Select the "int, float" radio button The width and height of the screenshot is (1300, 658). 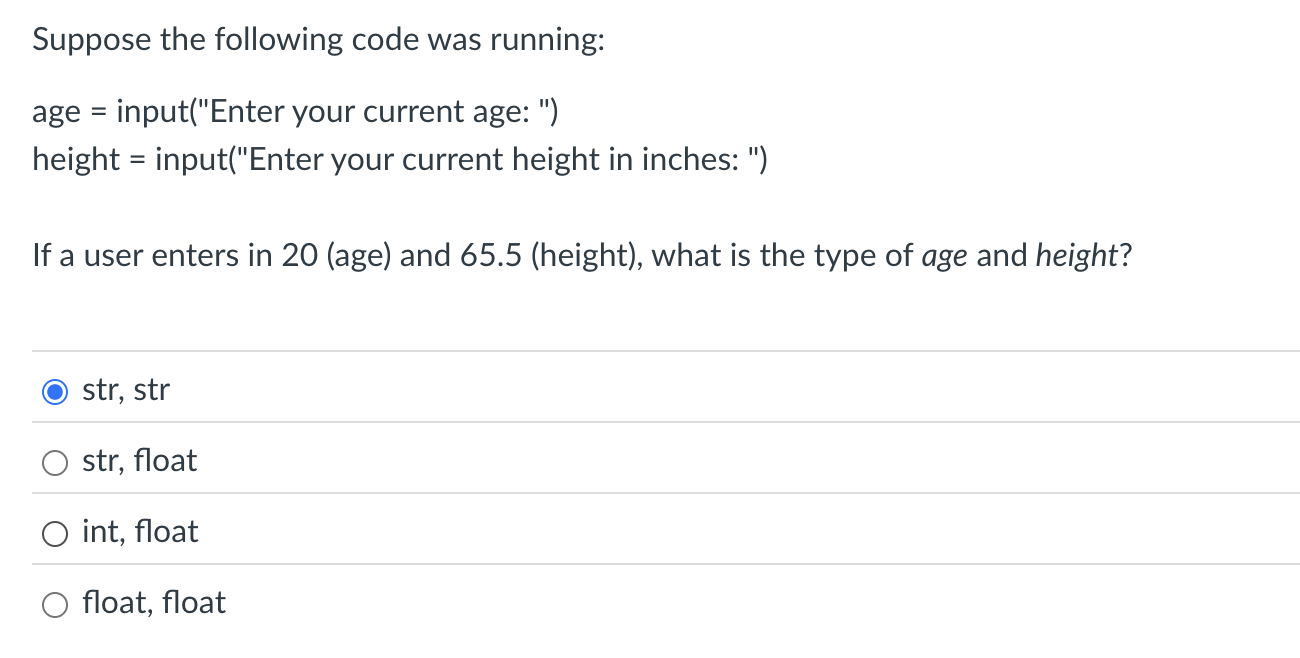(x=55, y=534)
